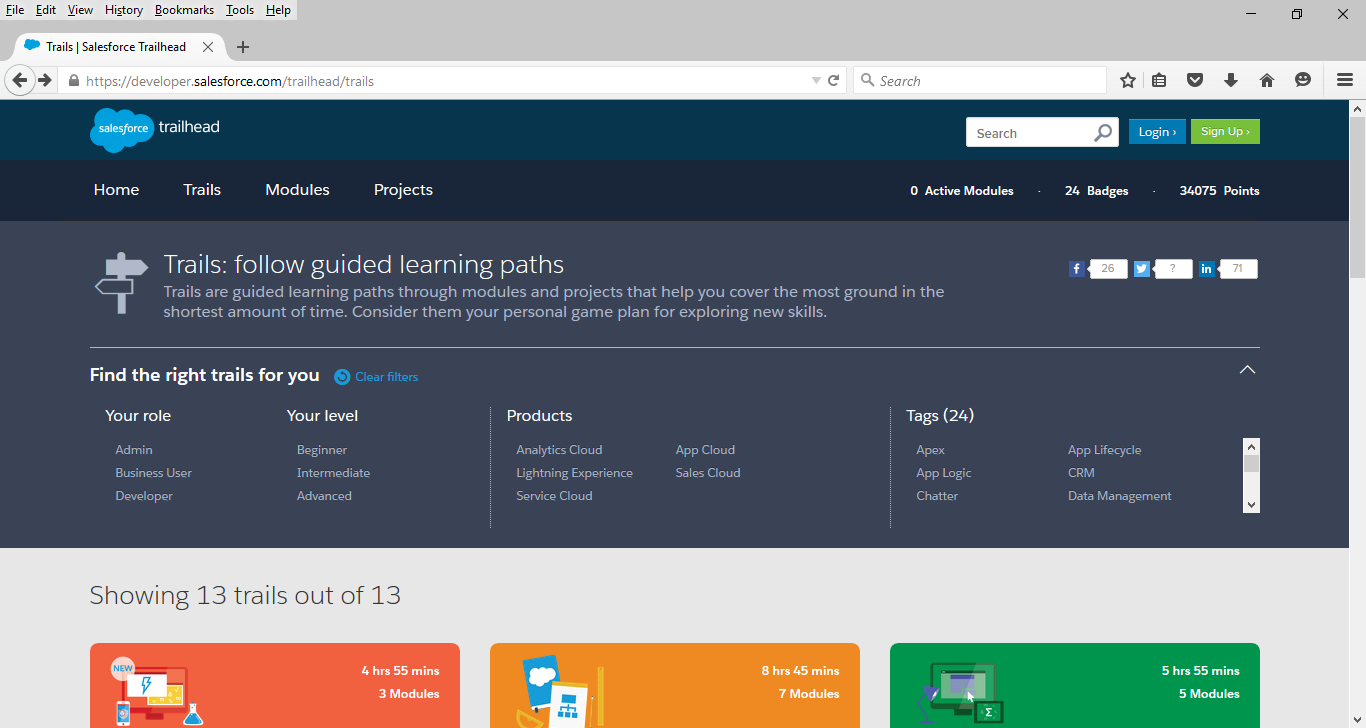Select the Apex tag

click(x=930, y=450)
